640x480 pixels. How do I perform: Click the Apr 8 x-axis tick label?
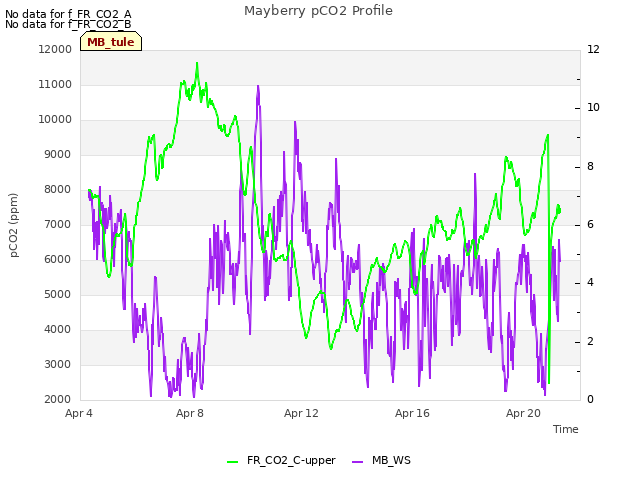coord(190,413)
